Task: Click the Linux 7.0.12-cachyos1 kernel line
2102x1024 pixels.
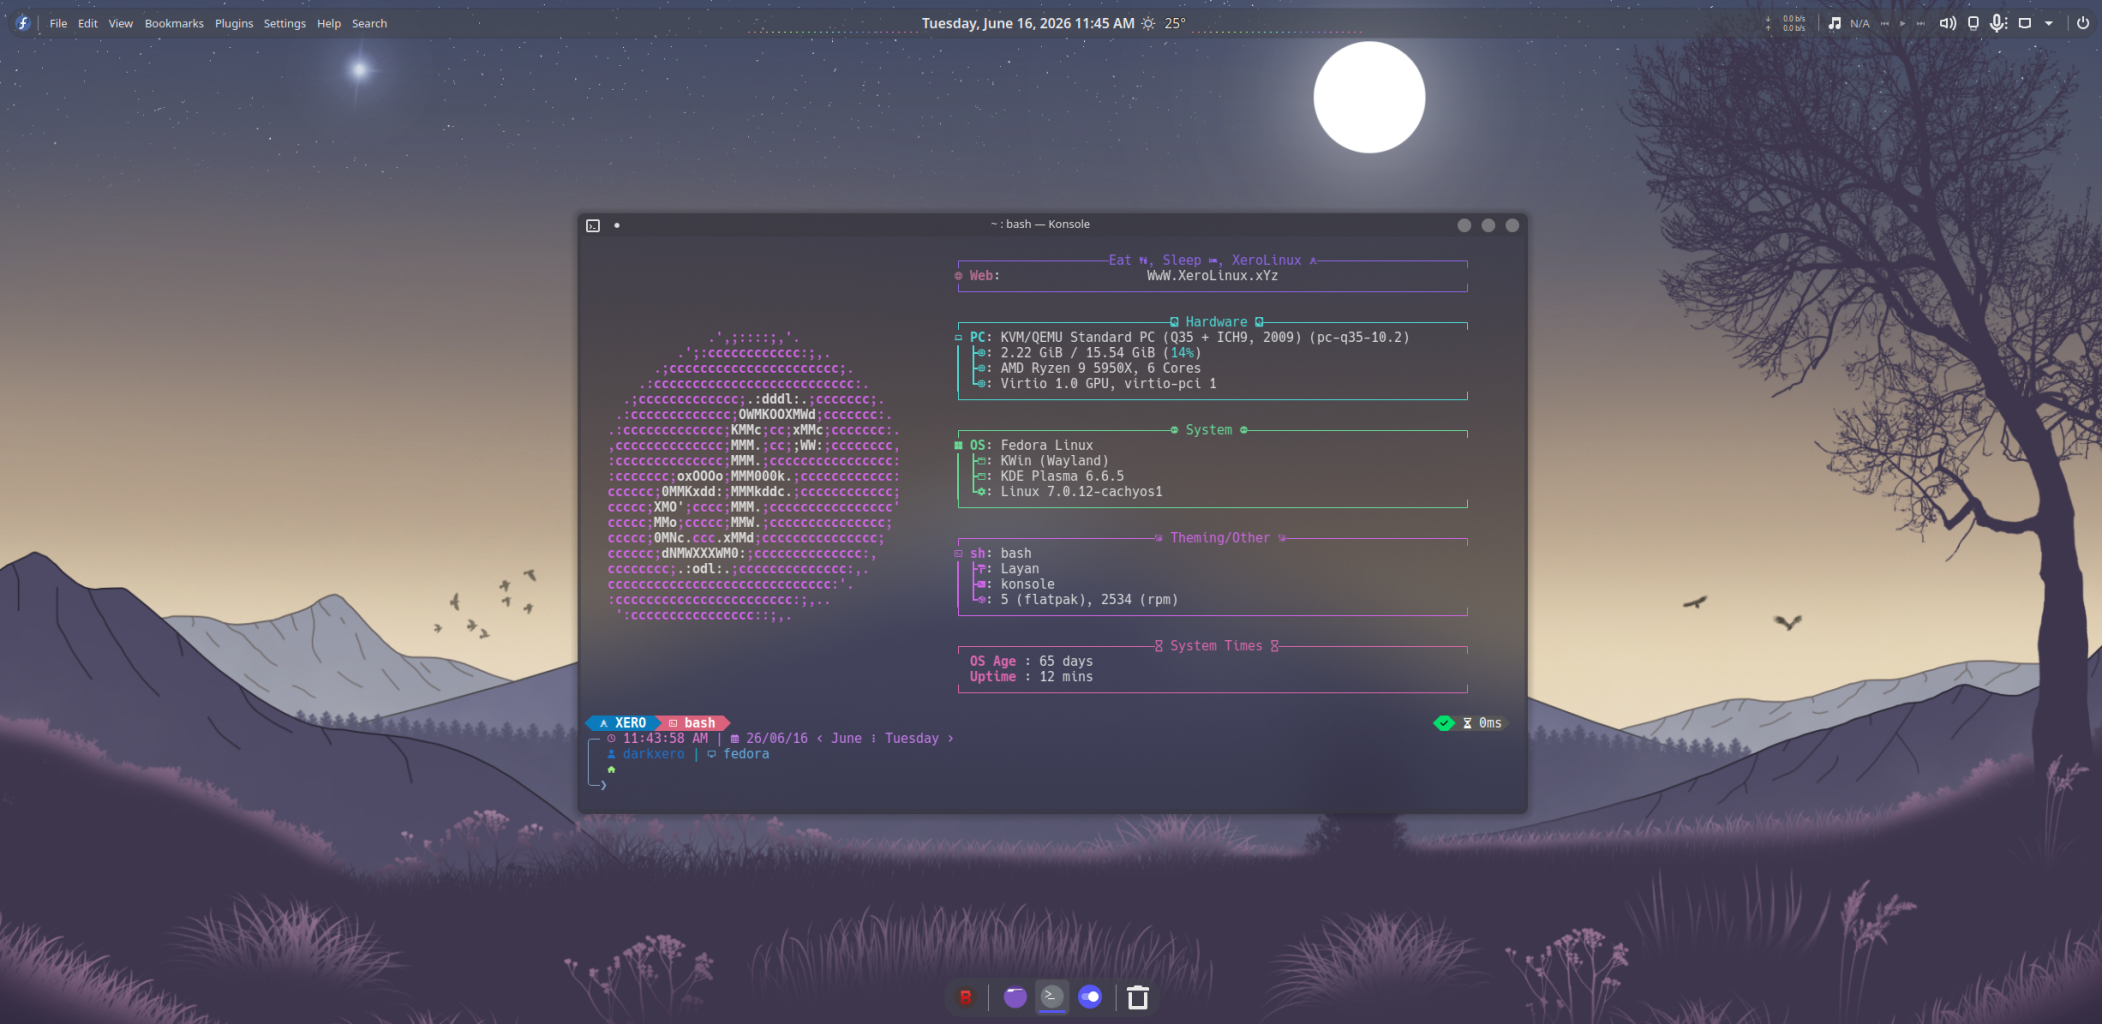Action: pyautogui.click(x=1069, y=492)
